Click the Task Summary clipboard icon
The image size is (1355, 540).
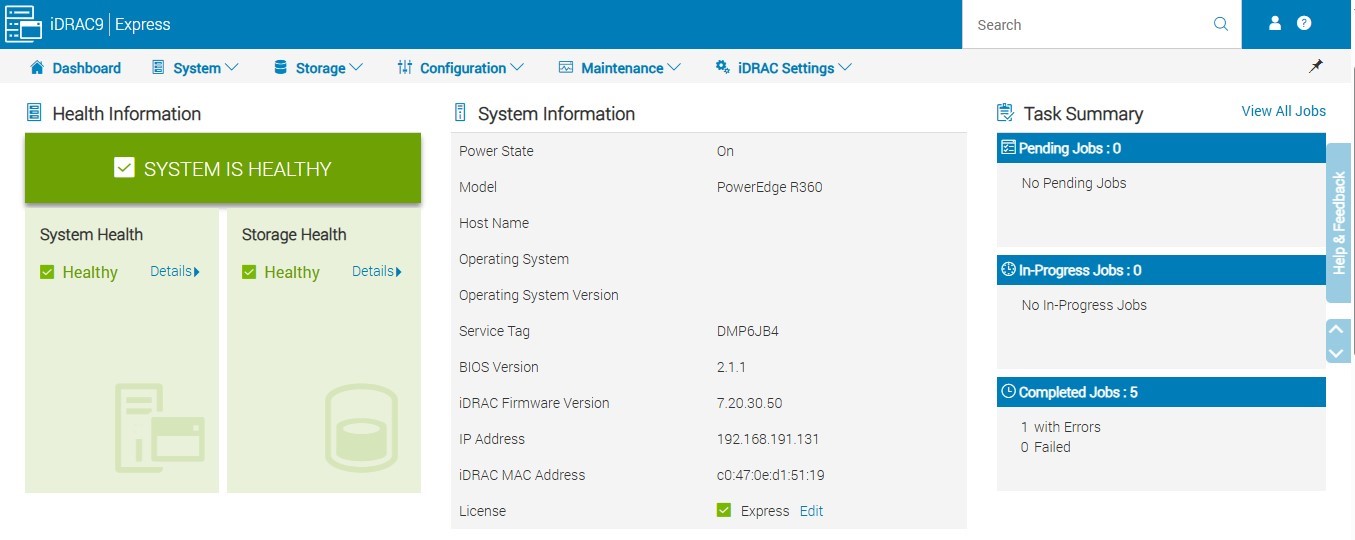pyautogui.click(x=1006, y=113)
